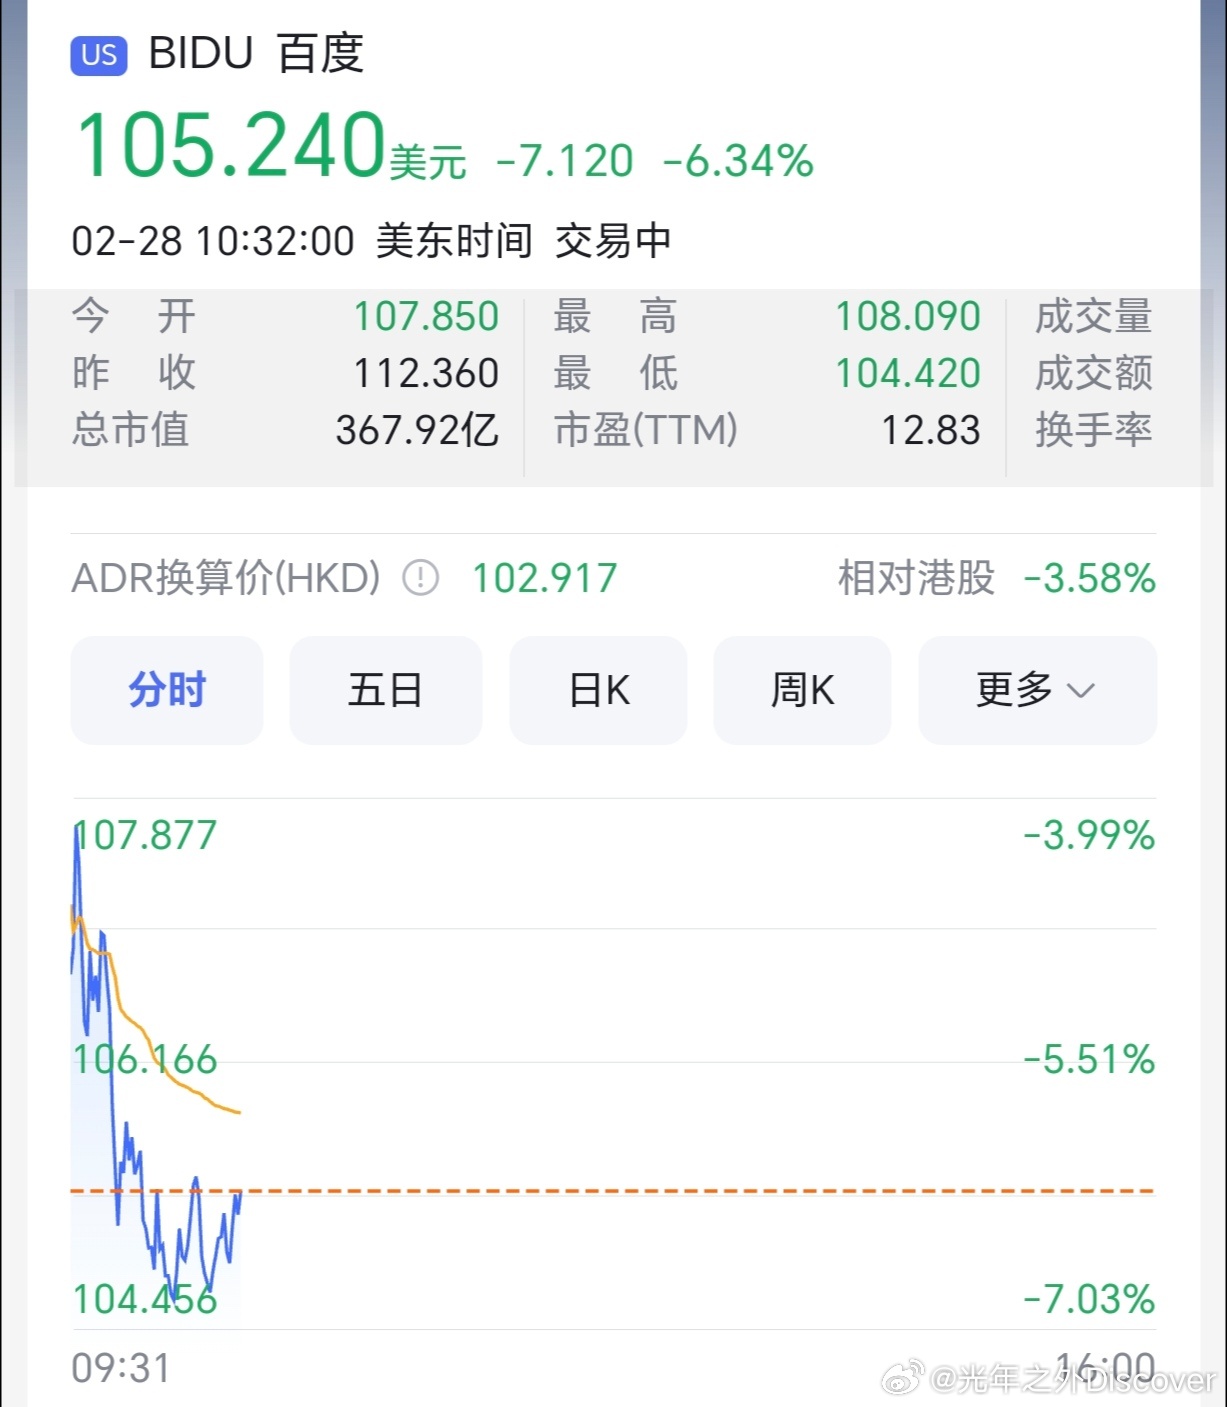This screenshot has height=1407, width=1227.
Task: Tap the current price 105.240
Action: click(x=231, y=146)
